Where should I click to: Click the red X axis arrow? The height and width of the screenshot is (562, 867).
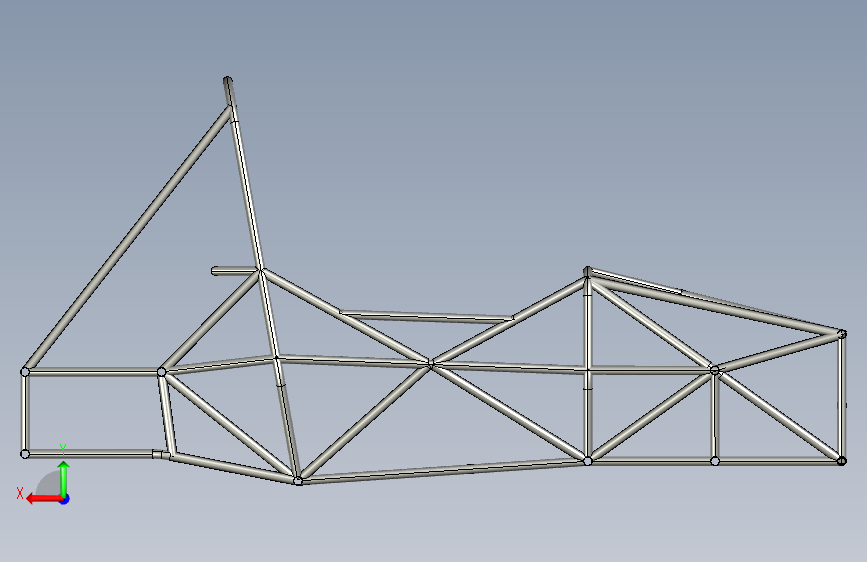44,499
